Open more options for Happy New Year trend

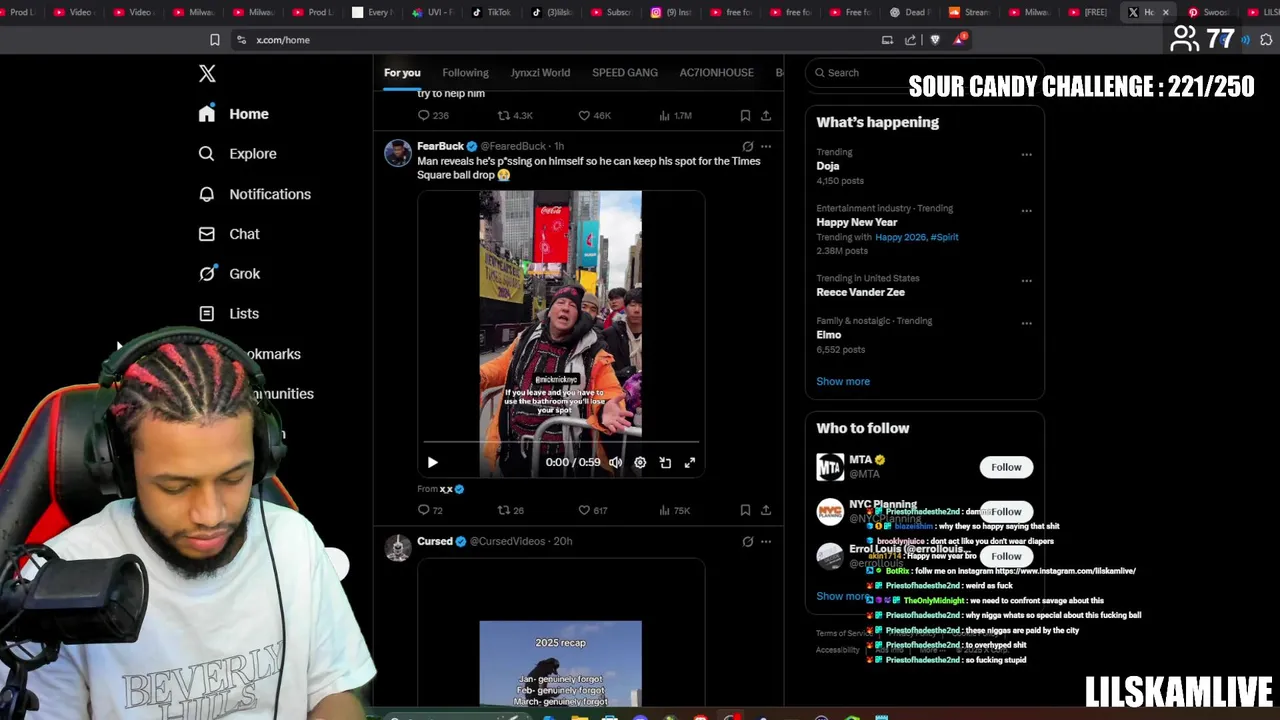(x=1026, y=211)
